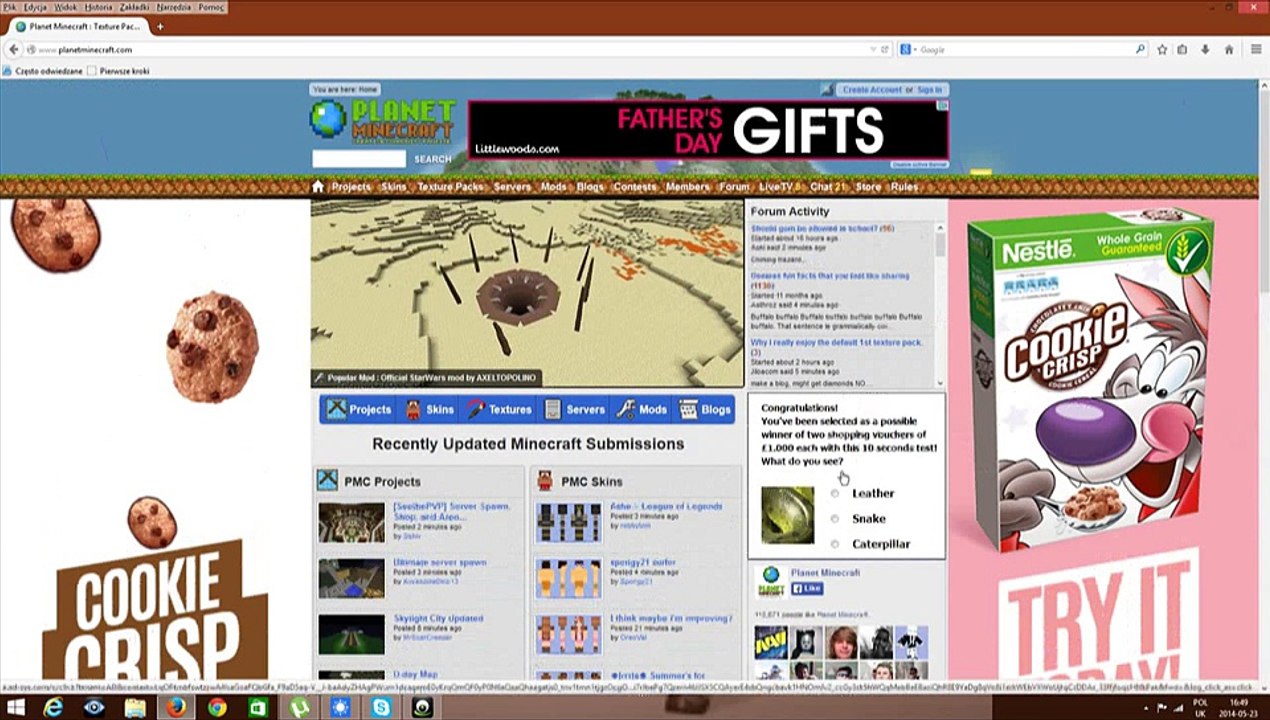Open the Często odwiedzane bookmark

tap(43, 71)
